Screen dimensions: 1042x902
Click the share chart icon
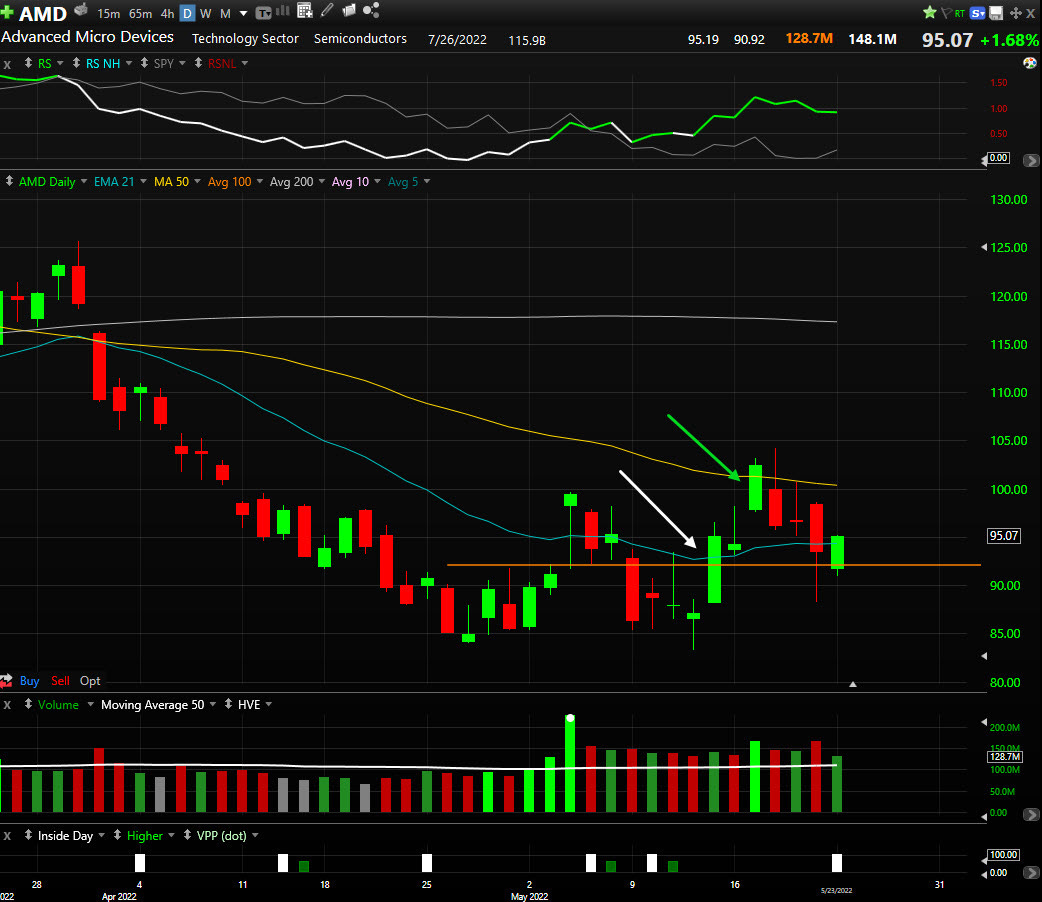(x=371, y=10)
